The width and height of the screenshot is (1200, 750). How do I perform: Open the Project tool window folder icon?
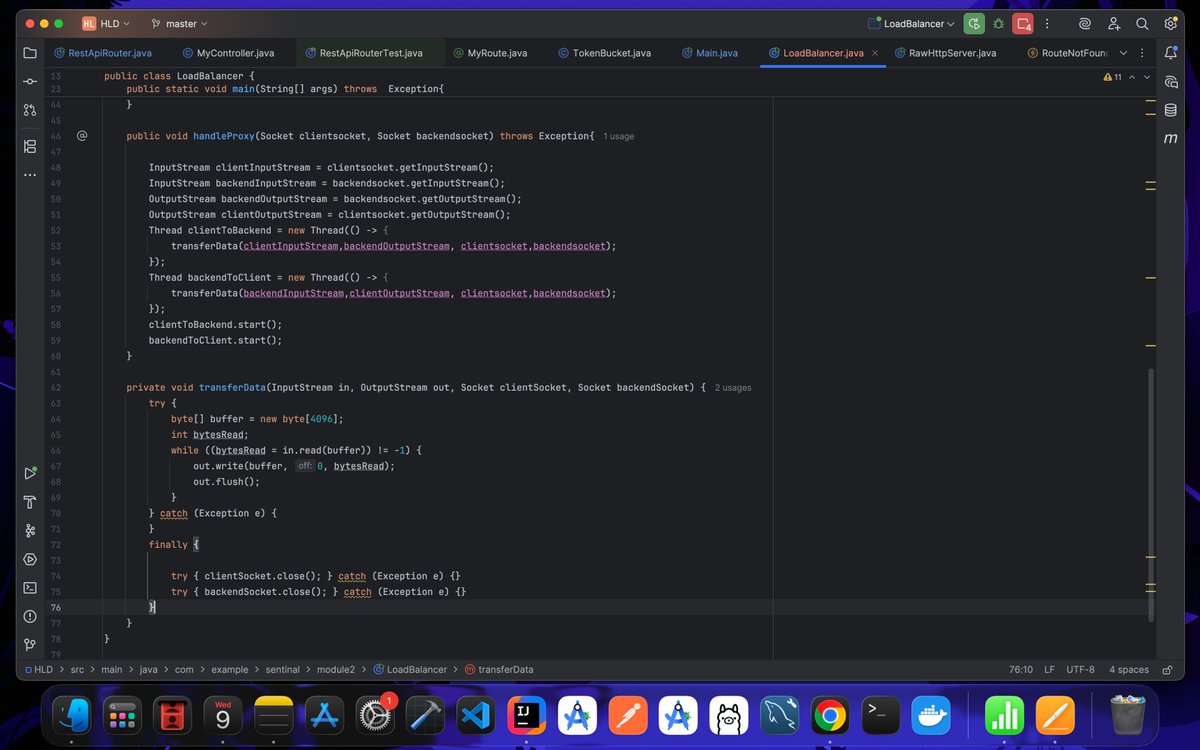[x=30, y=53]
